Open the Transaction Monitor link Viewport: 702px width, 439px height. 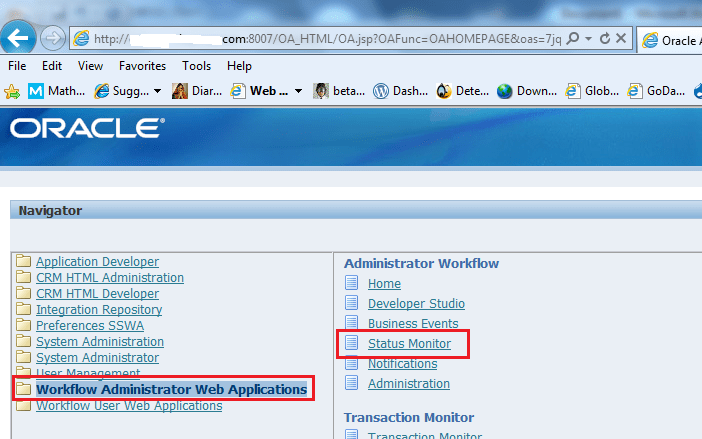[424, 435]
